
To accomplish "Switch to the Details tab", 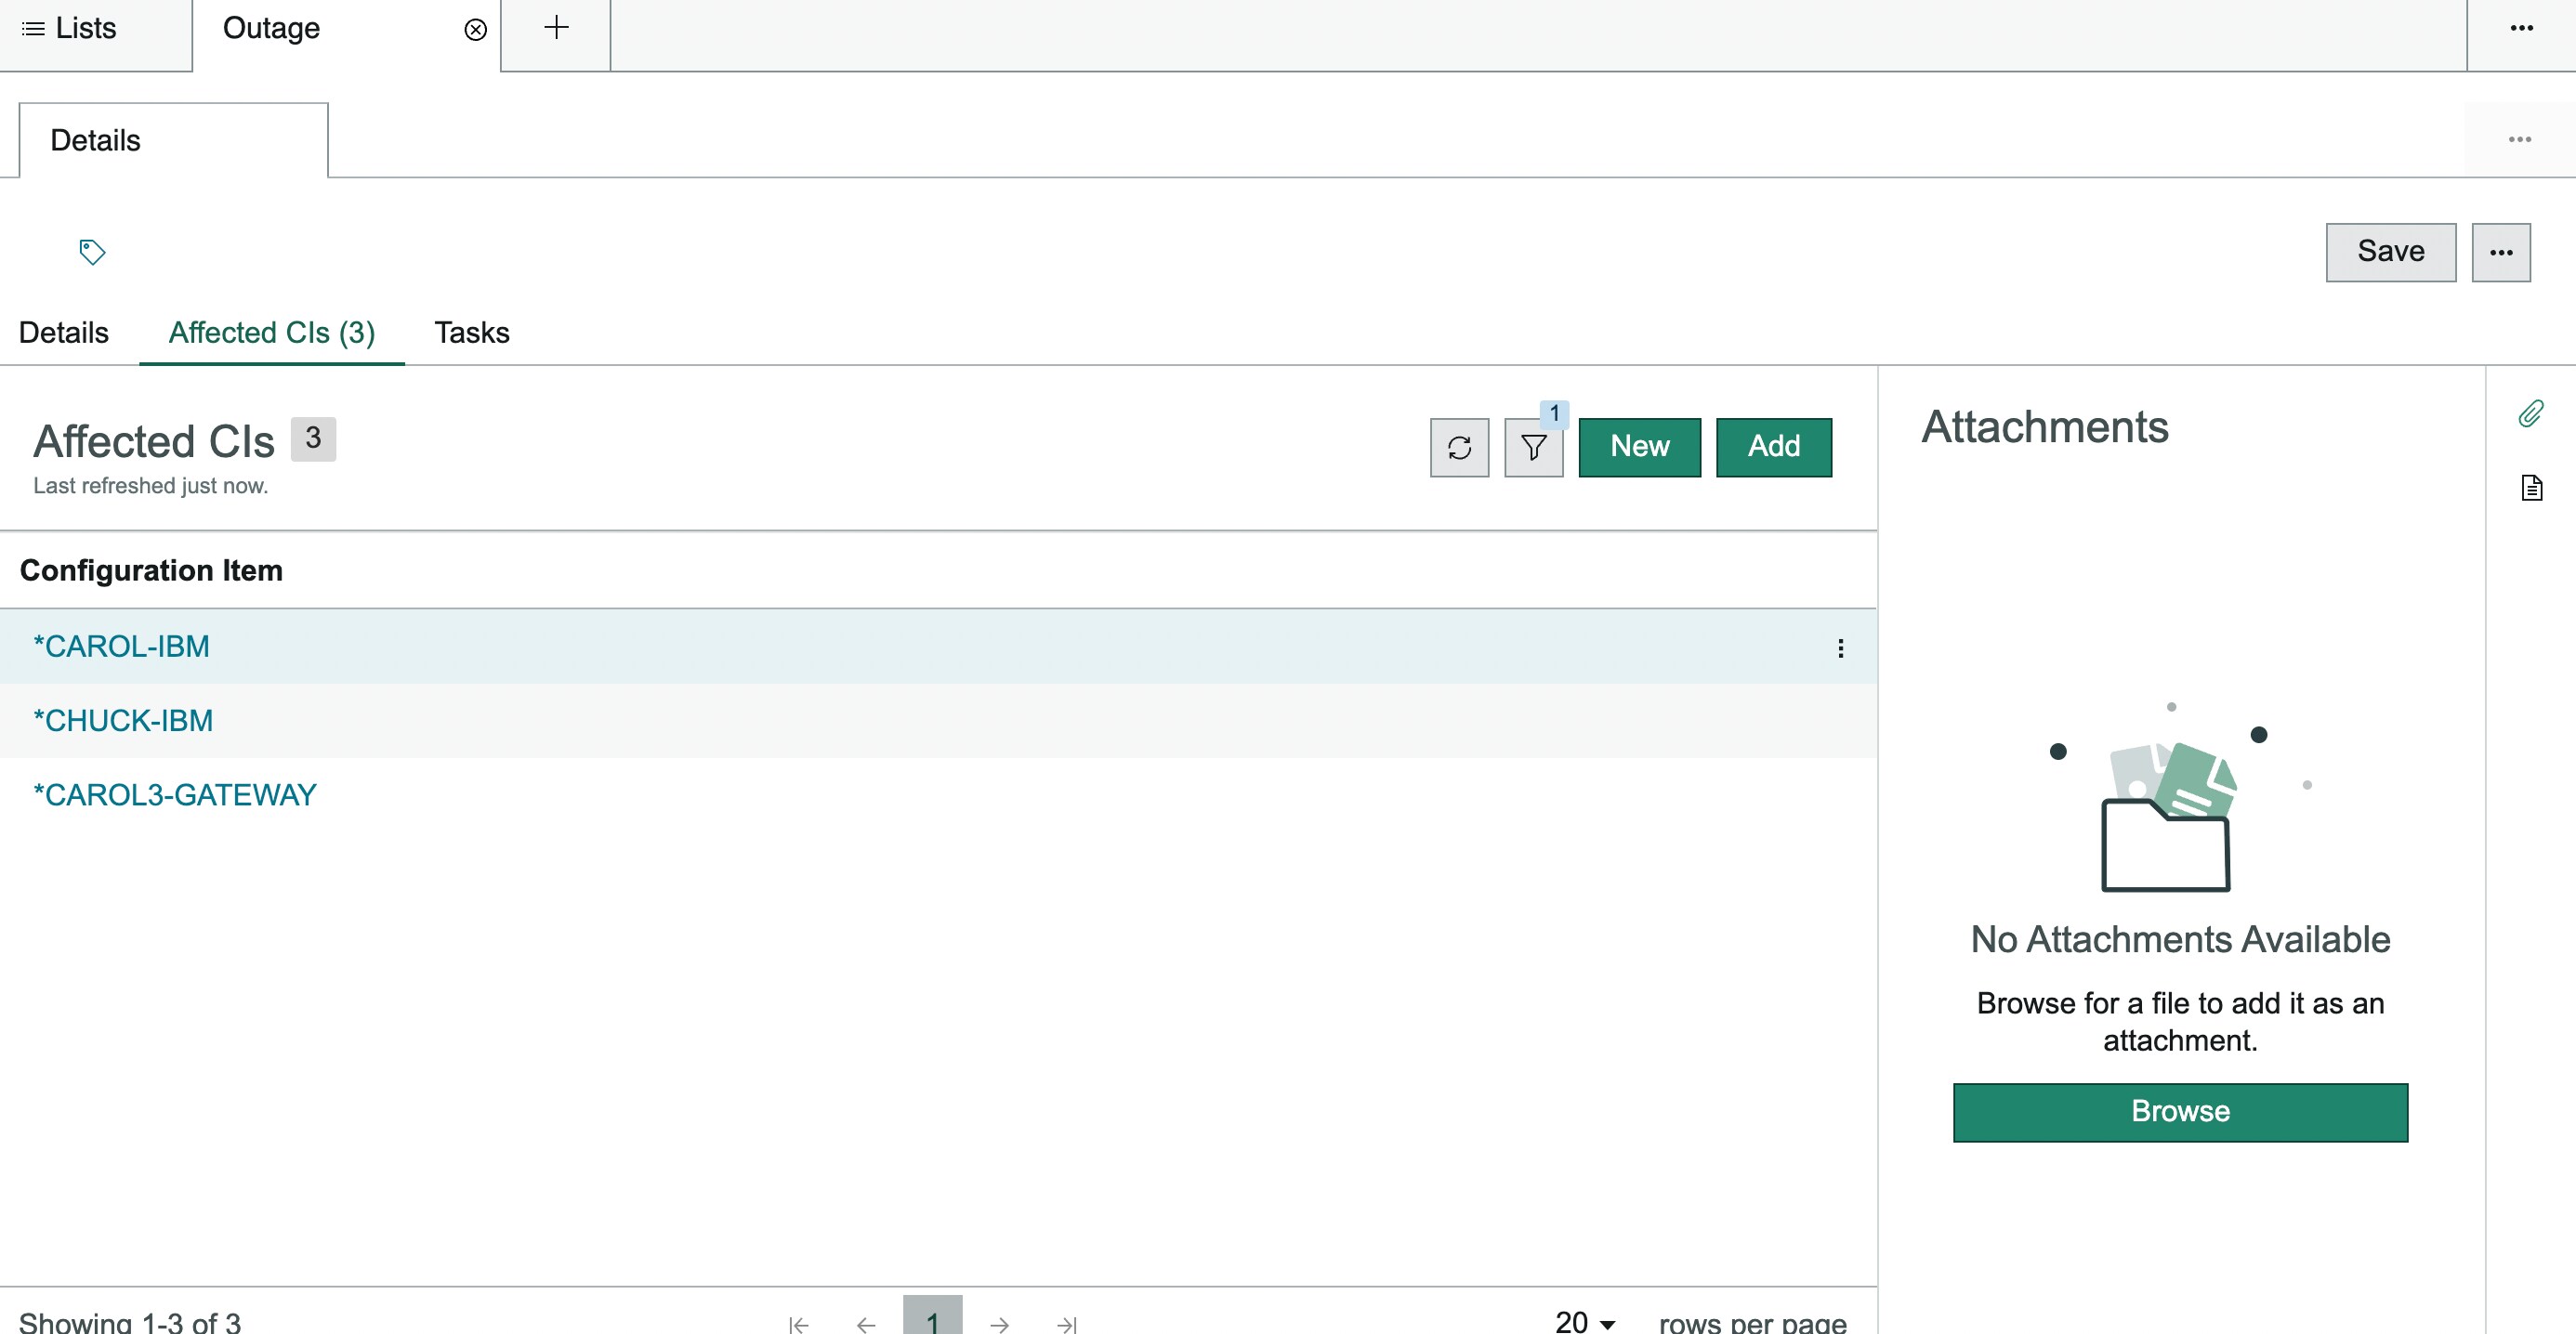I will pos(63,332).
